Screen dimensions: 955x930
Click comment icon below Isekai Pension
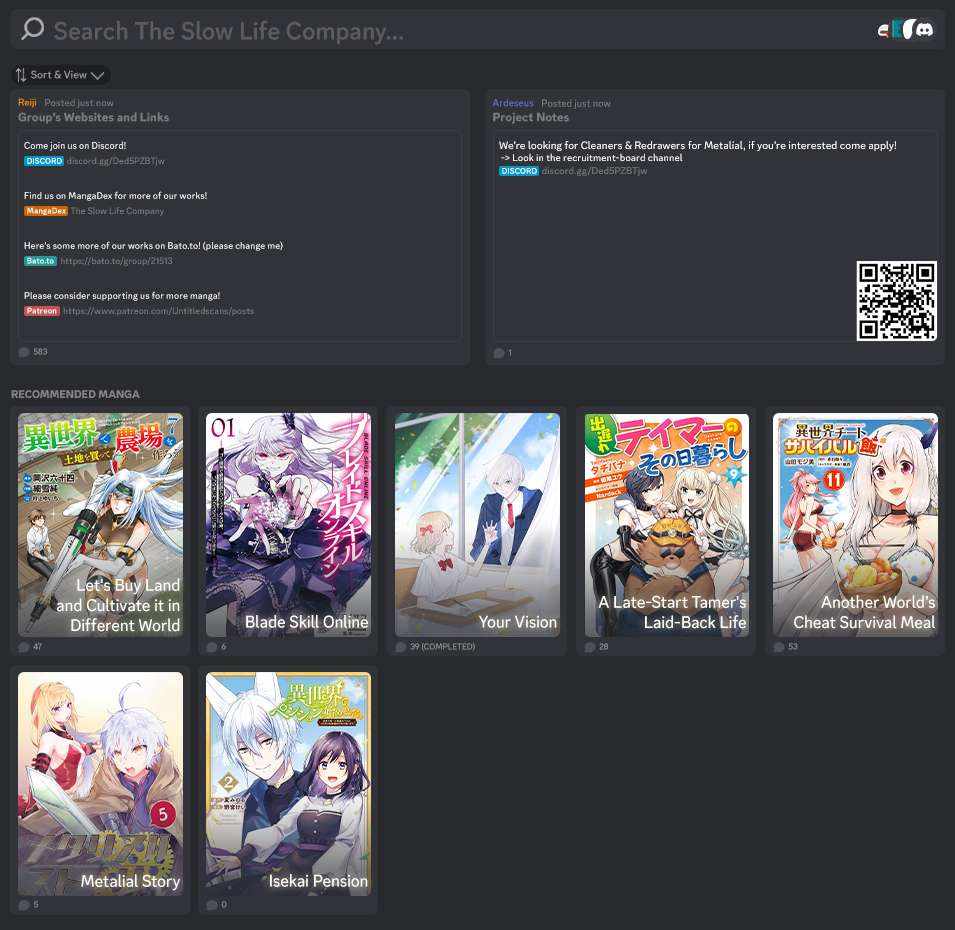pyautogui.click(x=212, y=905)
